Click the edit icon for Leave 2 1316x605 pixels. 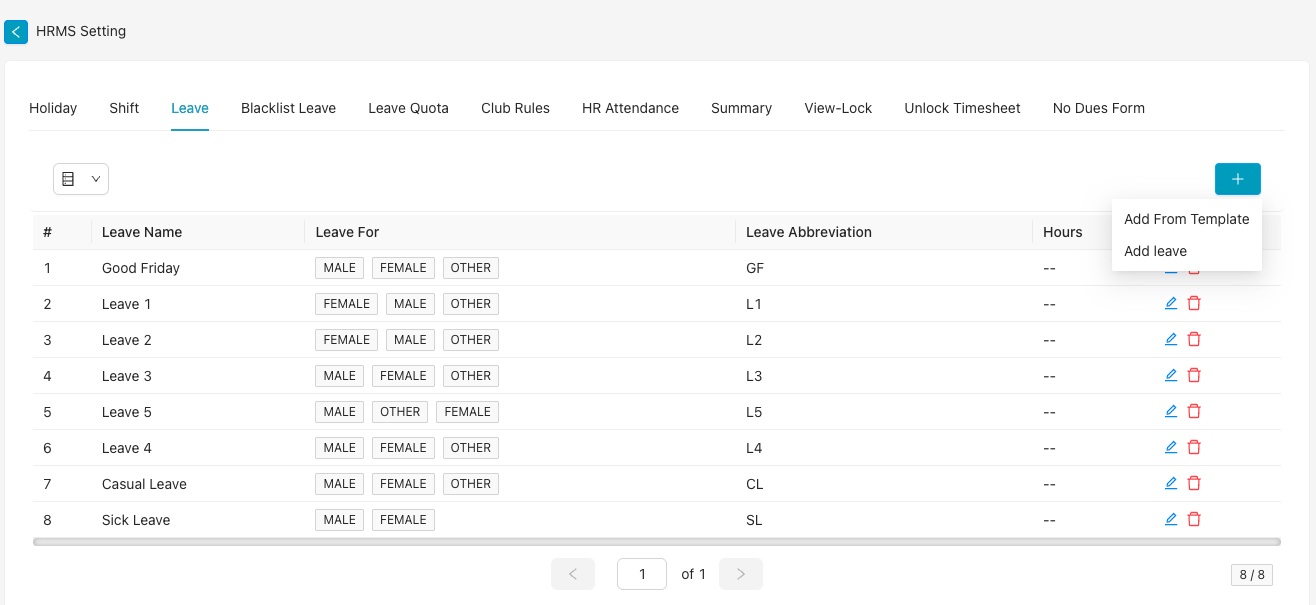tap(1171, 339)
